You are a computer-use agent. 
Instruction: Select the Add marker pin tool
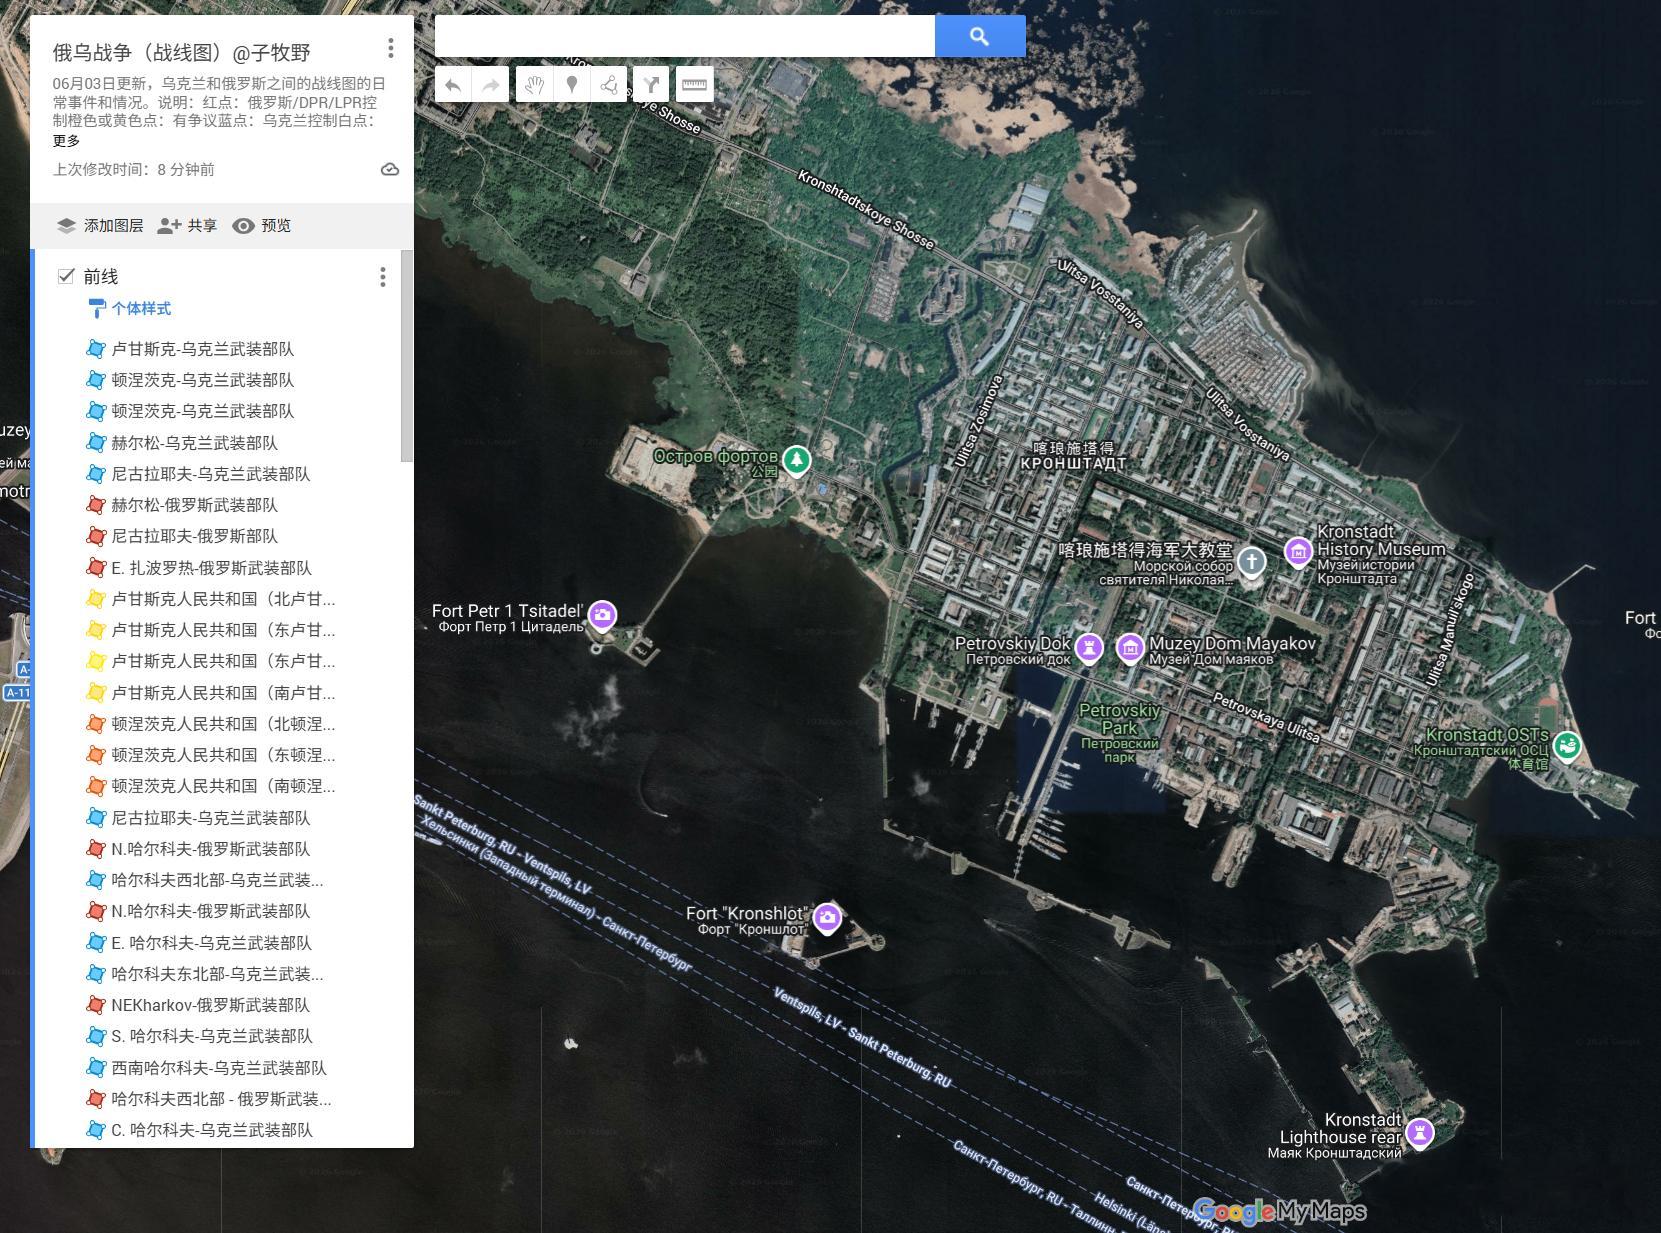(x=572, y=85)
